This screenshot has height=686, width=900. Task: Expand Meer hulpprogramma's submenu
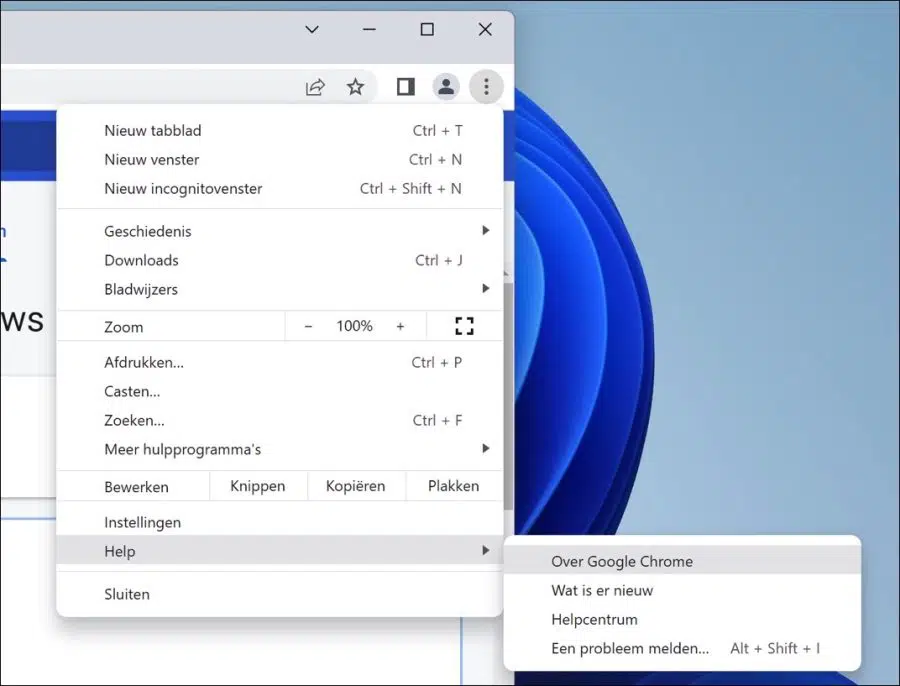280,449
